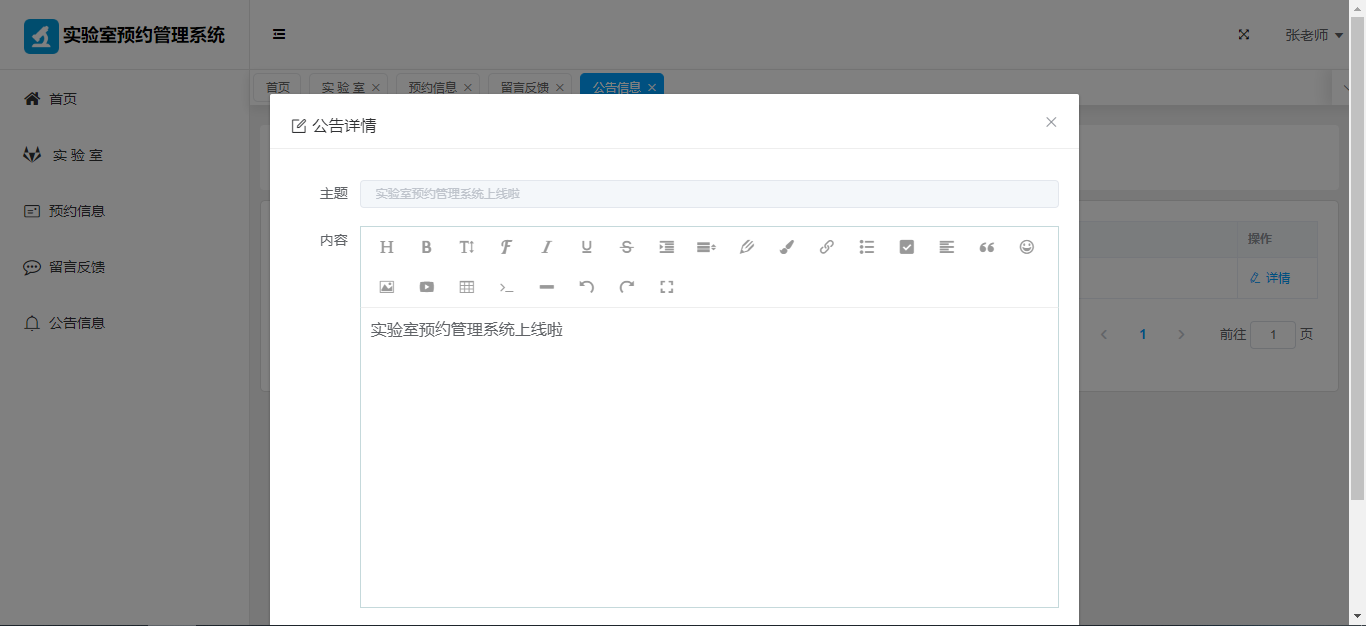
Task: Insert a table in the editor
Action: tap(467, 287)
